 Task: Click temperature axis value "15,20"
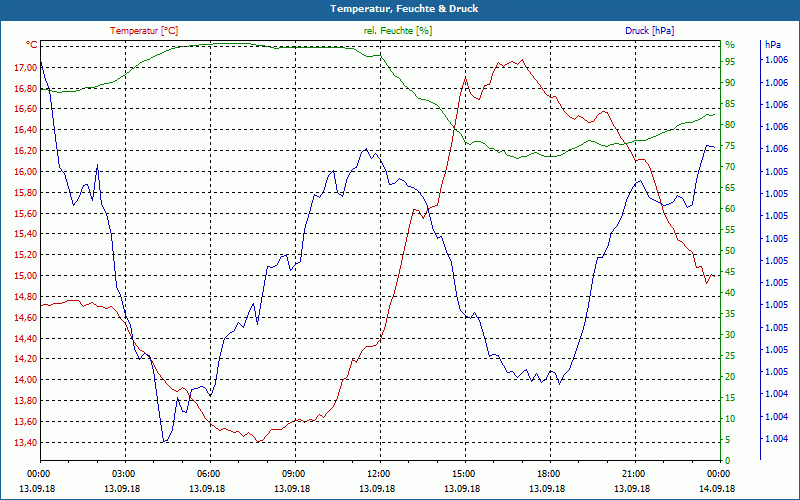[x=28, y=255]
